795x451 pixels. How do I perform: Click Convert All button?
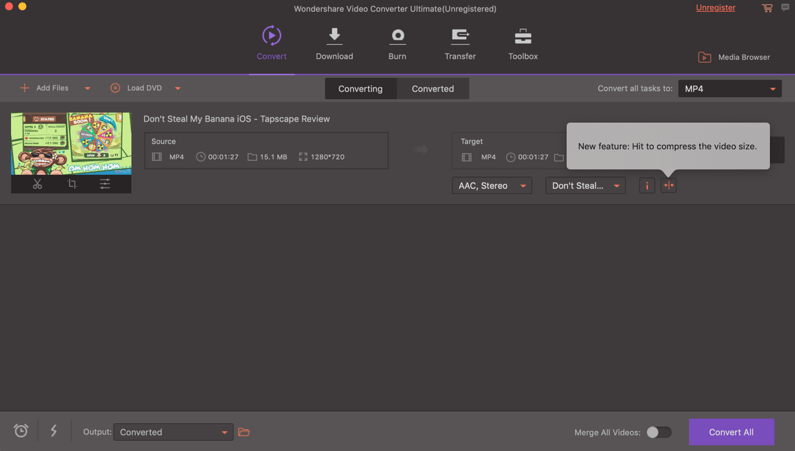(731, 432)
